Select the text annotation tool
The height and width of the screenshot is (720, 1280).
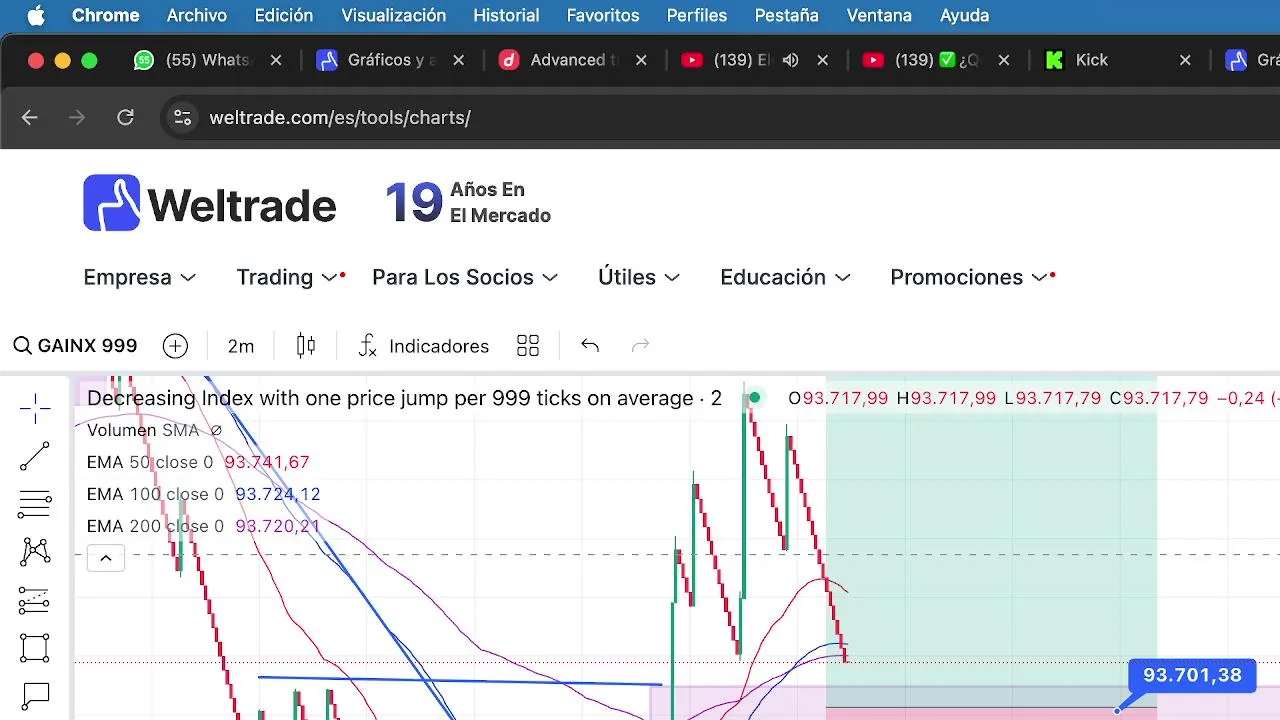click(x=35, y=695)
